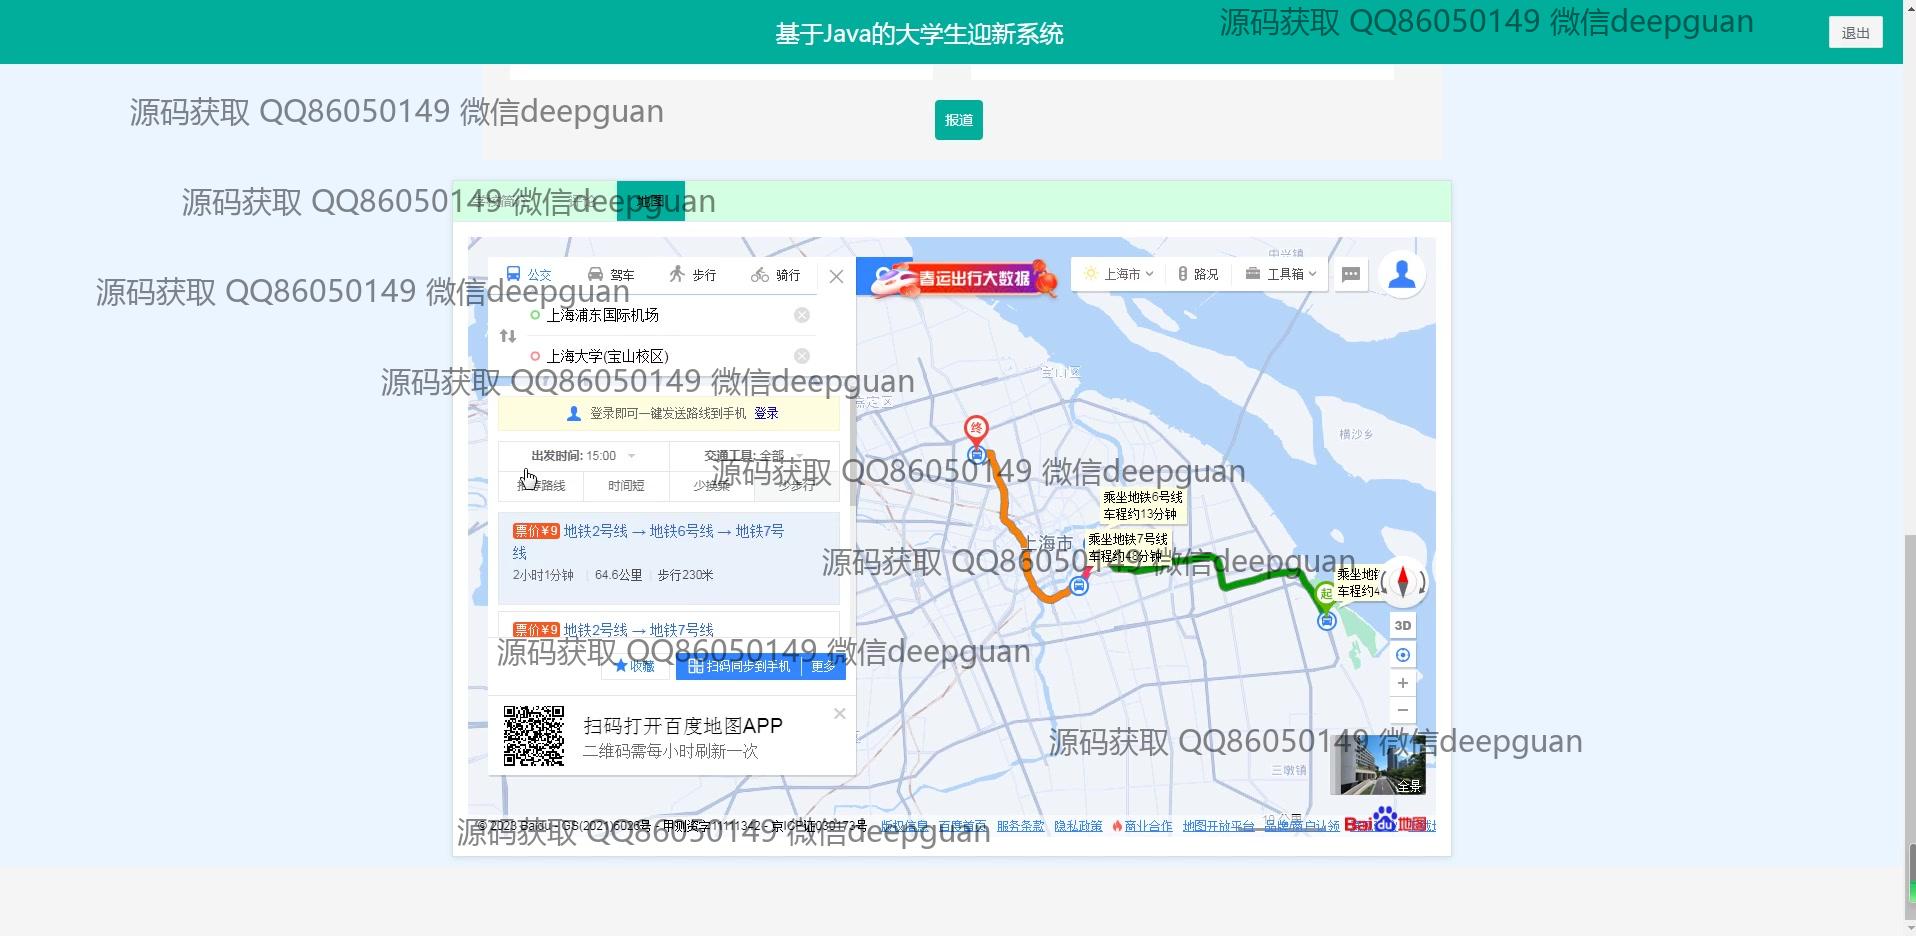Image resolution: width=1916 pixels, height=936 pixels.
Task: Switch map to 3D view
Action: click(1403, 626)
